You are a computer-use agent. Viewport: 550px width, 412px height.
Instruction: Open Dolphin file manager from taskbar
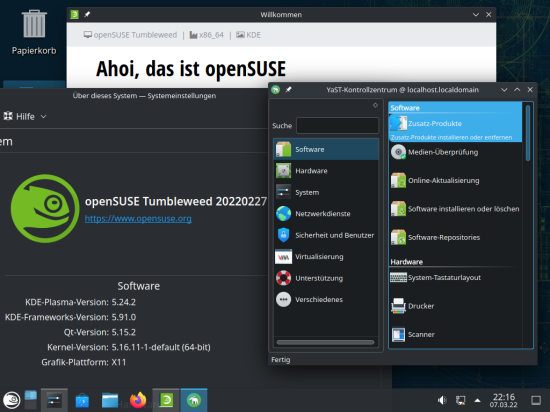(110, 400)
